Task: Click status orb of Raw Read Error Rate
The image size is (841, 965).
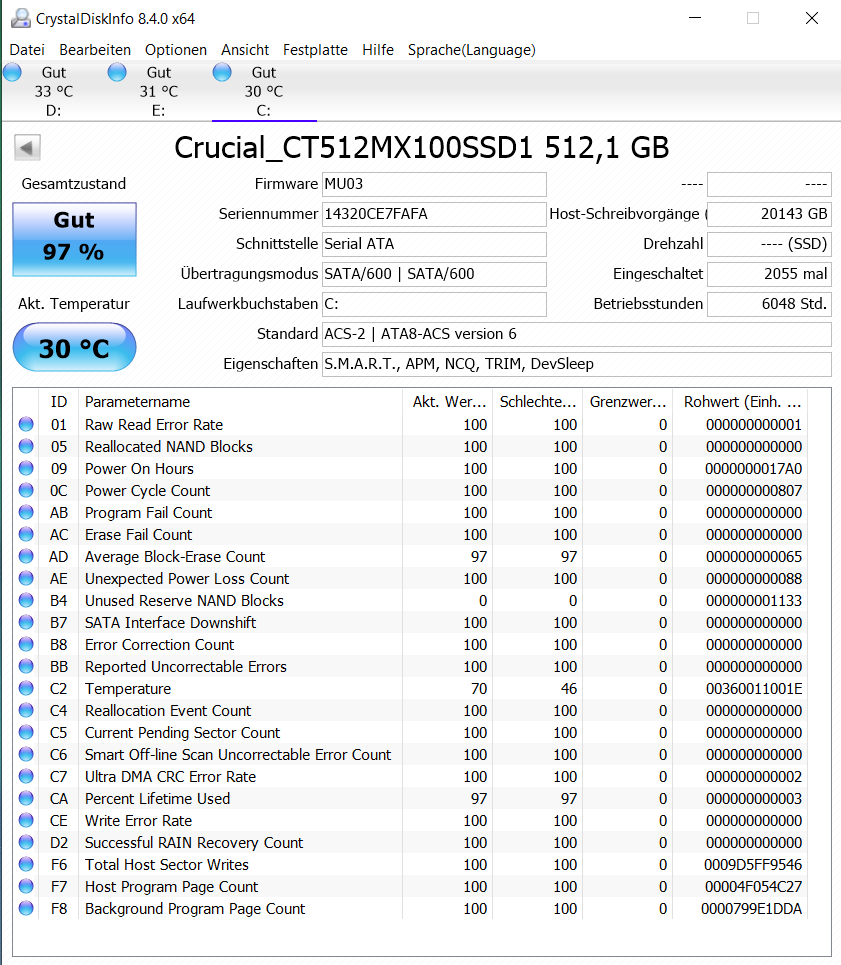Action: 26,425
